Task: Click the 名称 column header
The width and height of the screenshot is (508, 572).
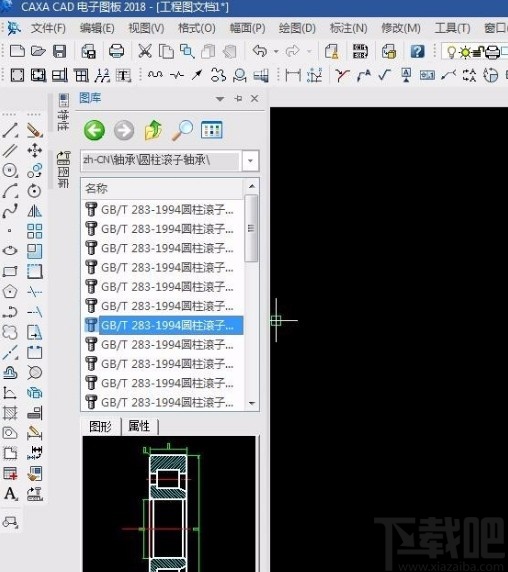Action: (162, 189)
